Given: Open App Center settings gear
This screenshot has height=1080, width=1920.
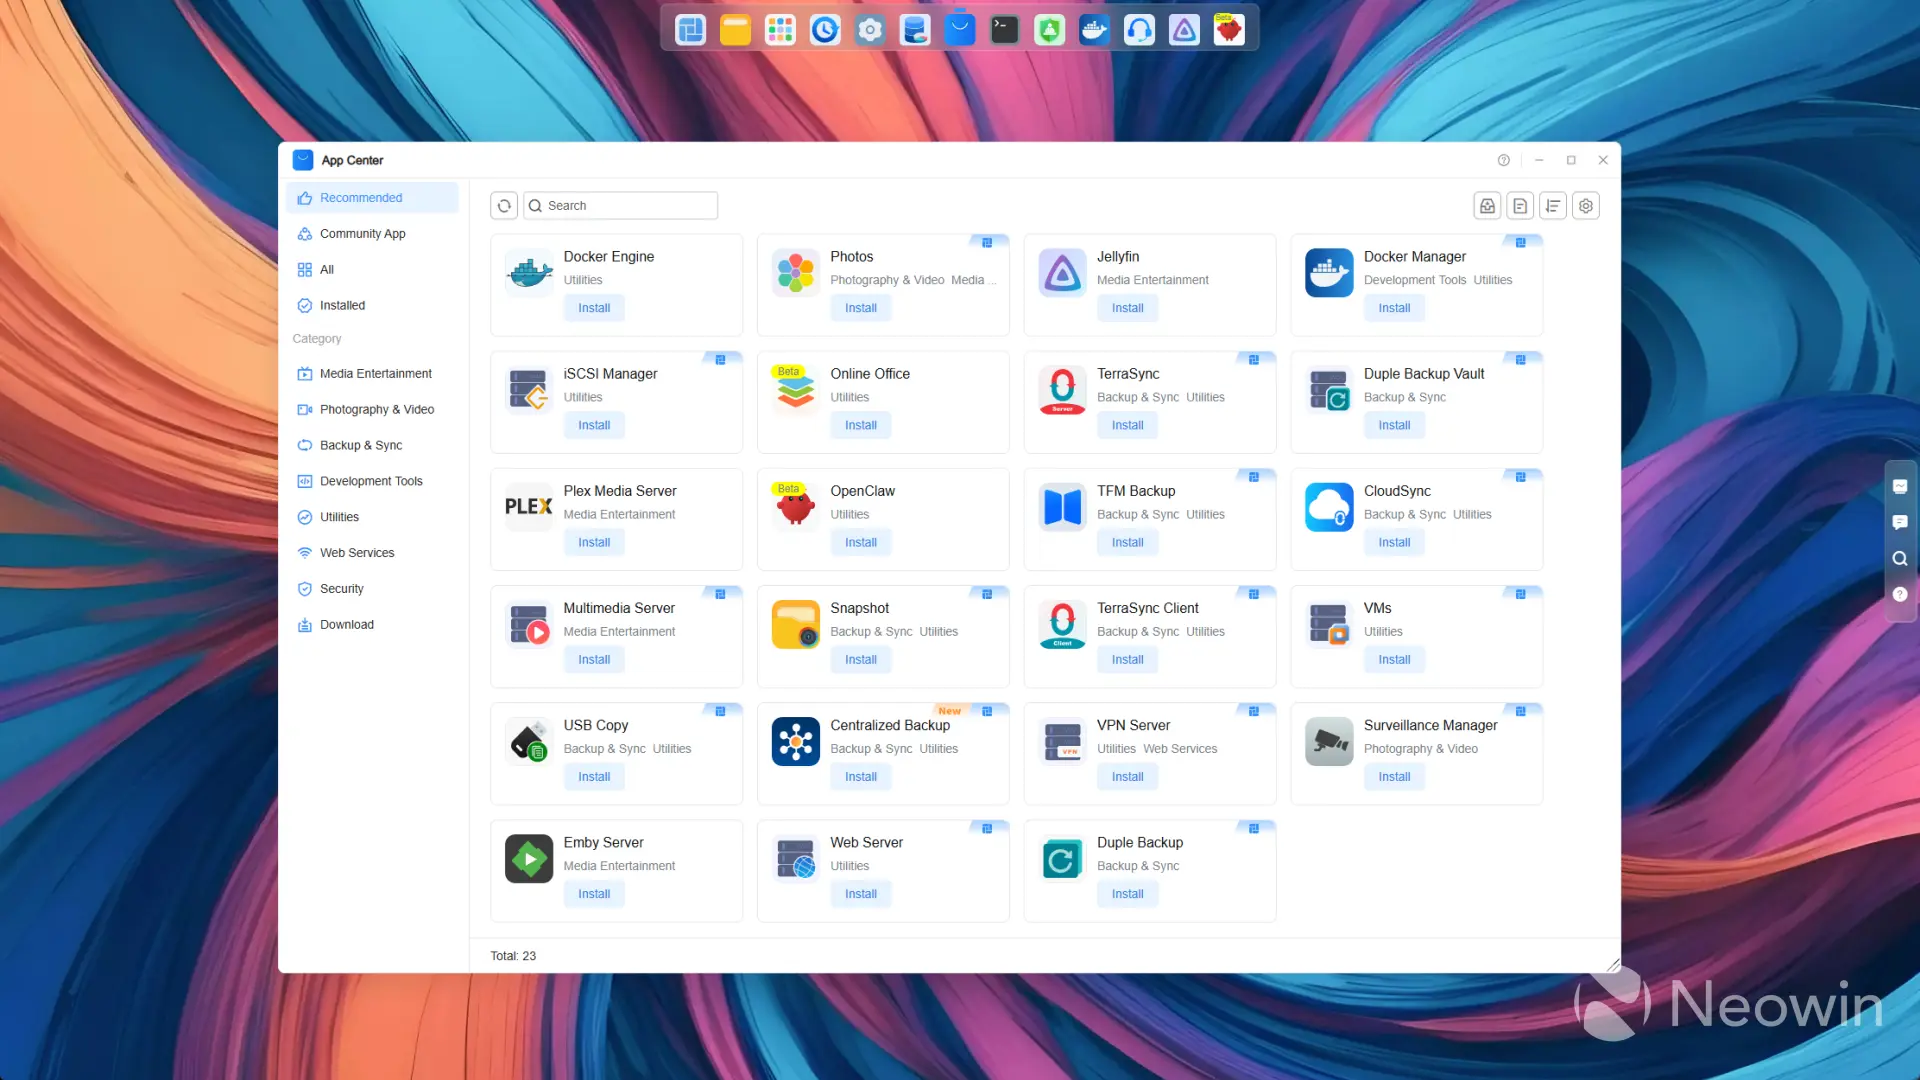Looking at the screenshot, I should click(1586, 206).
